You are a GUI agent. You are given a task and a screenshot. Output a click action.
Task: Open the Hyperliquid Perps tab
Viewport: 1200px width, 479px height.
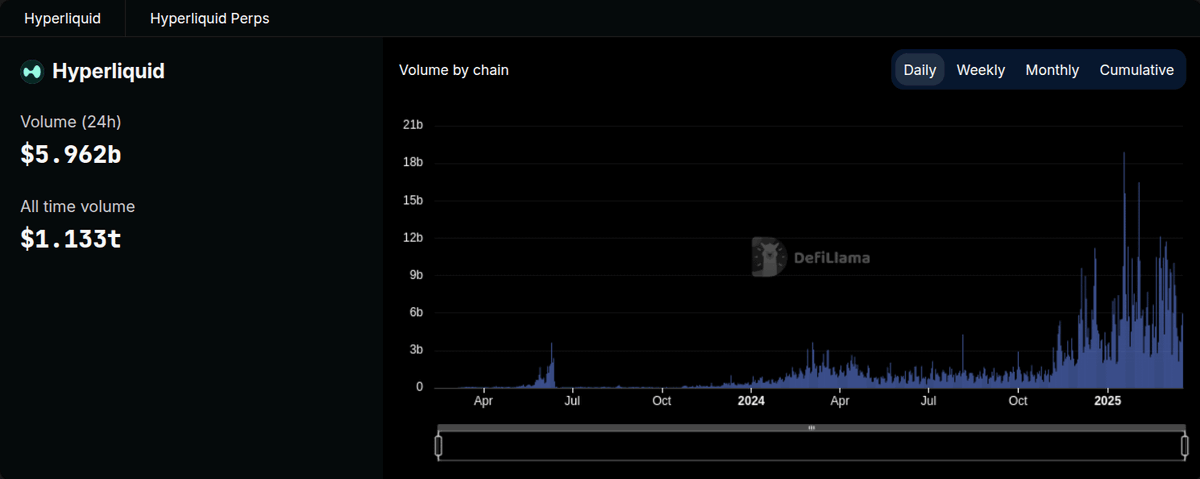[209, 18]
